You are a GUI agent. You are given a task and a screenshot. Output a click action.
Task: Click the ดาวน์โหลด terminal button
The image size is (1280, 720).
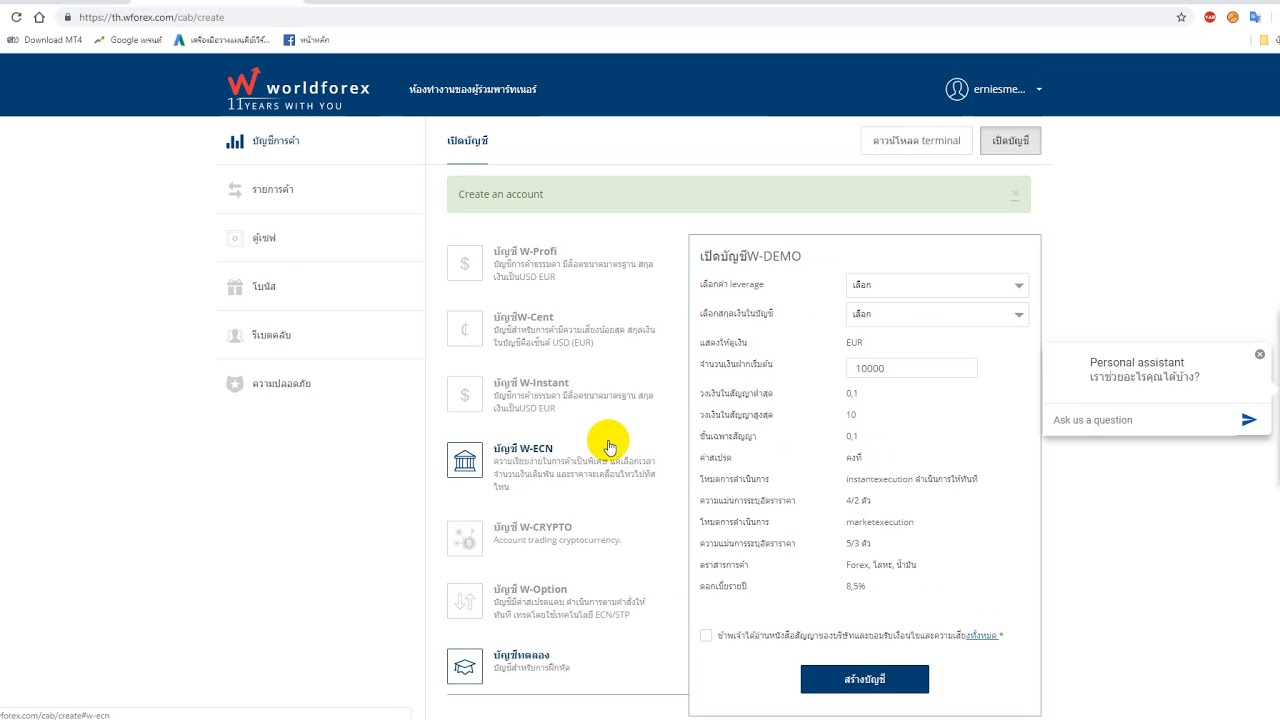[x=916, y=141]
